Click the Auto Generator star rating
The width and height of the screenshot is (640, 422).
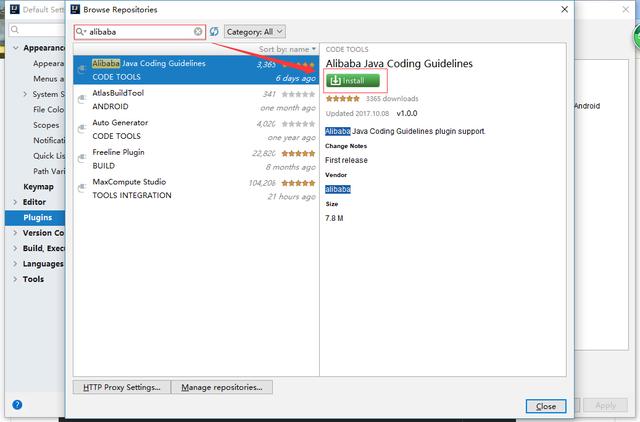298,124
